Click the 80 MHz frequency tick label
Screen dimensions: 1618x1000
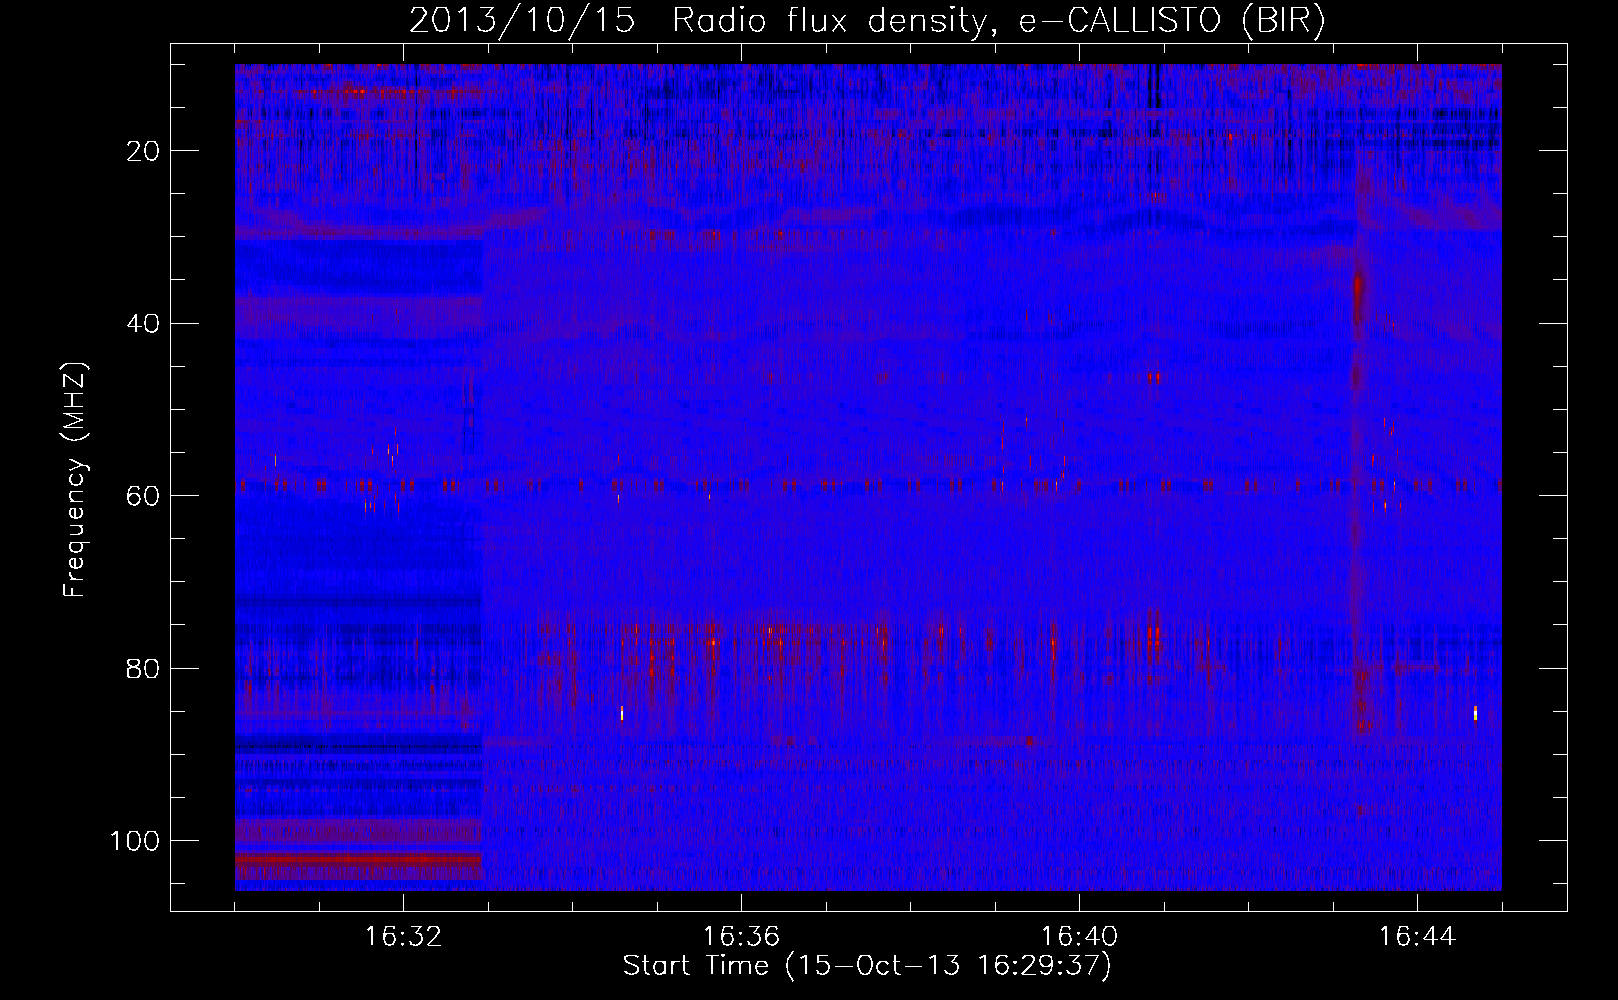point(144,668)
